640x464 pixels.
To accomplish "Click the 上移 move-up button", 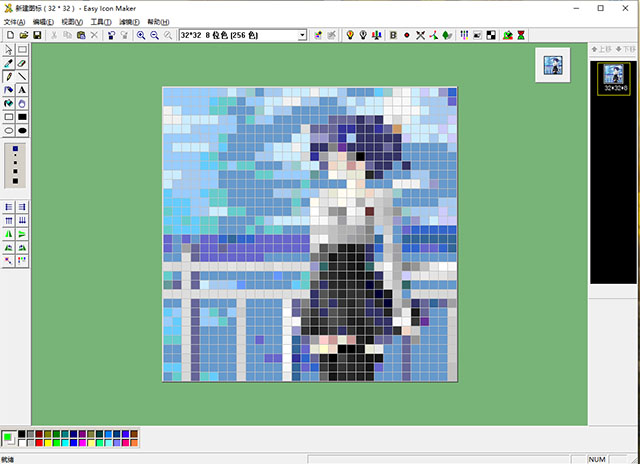I will tap(601, 49).
